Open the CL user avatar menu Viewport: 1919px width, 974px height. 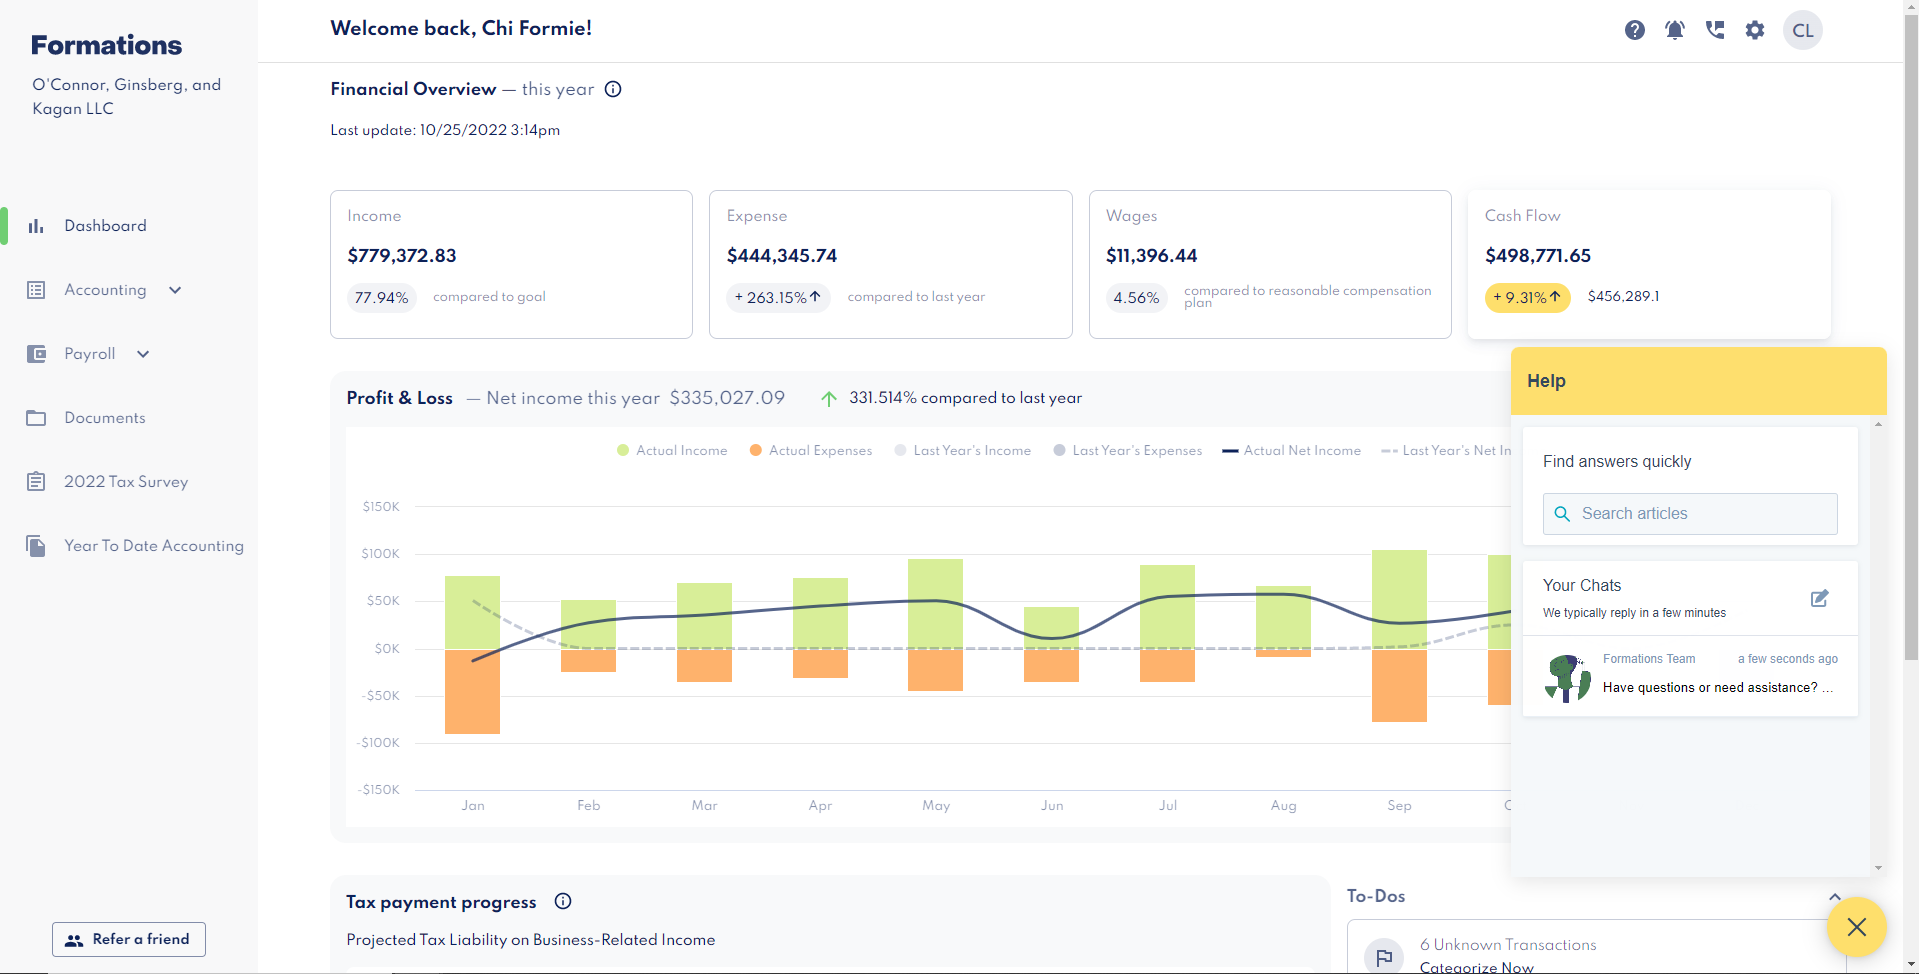pyautogui.click(x=1802, y=30)
